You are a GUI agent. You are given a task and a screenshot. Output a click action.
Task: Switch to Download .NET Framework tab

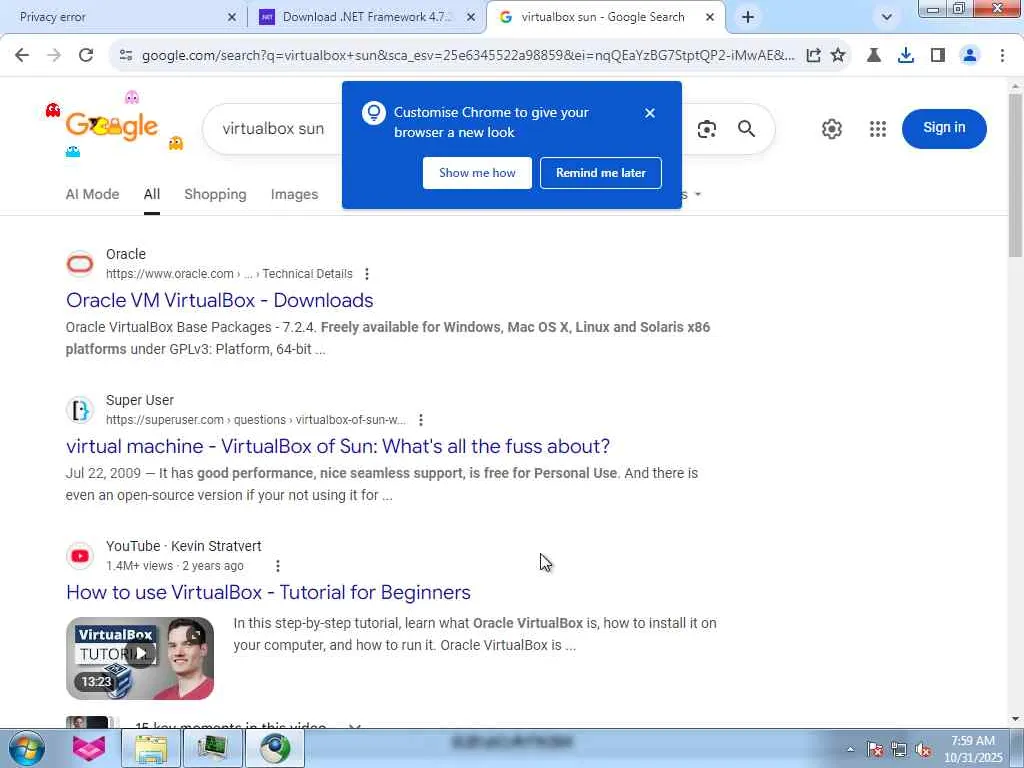[x=366, y=17]
